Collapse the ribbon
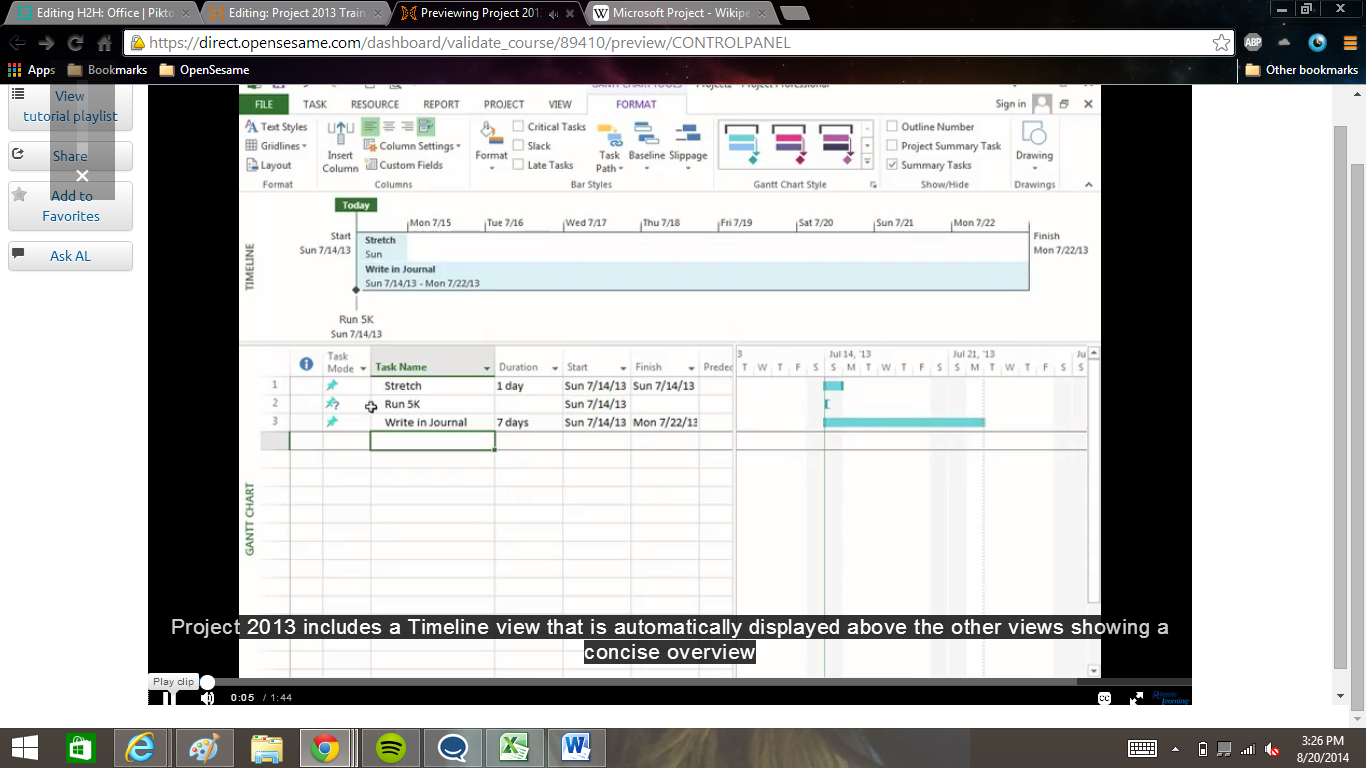Screen dimensions: 1366x768 1089,185
